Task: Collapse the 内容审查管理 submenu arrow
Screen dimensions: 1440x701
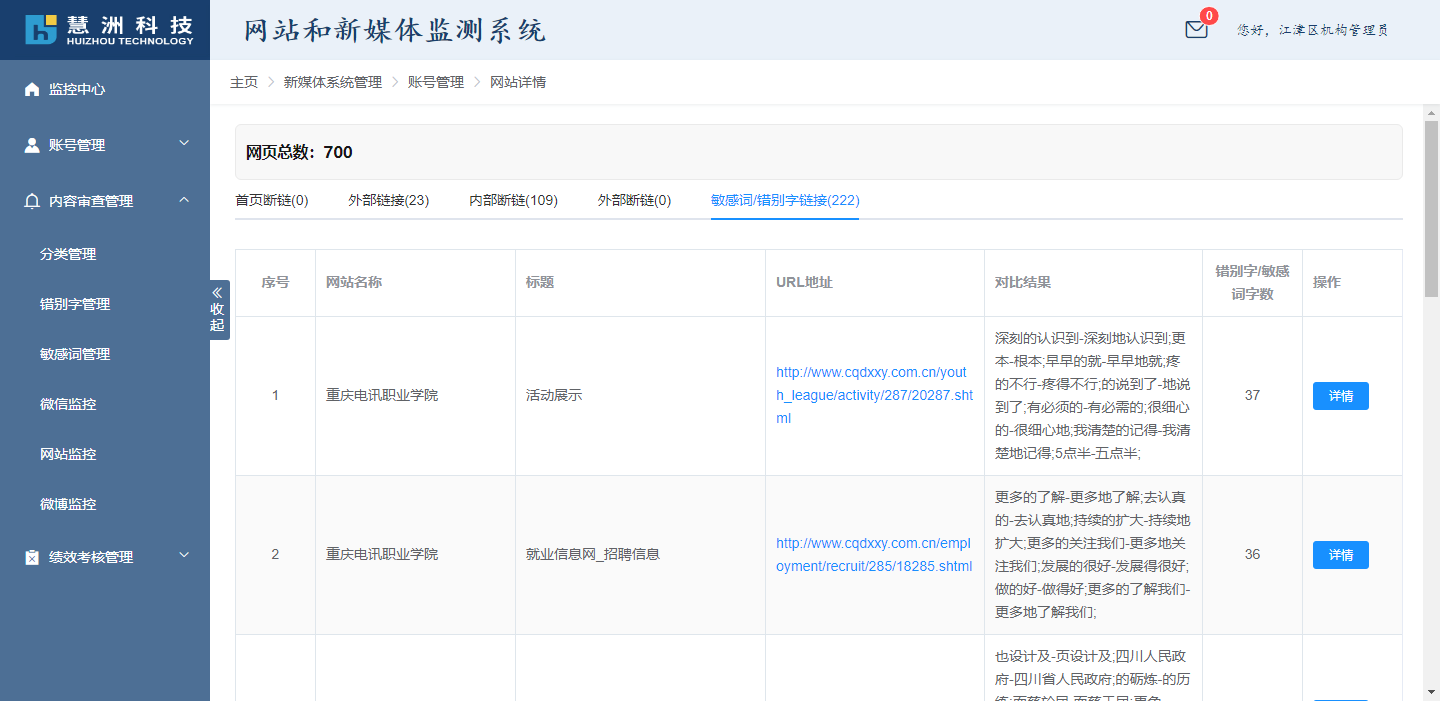Action: tap(184, 200)
